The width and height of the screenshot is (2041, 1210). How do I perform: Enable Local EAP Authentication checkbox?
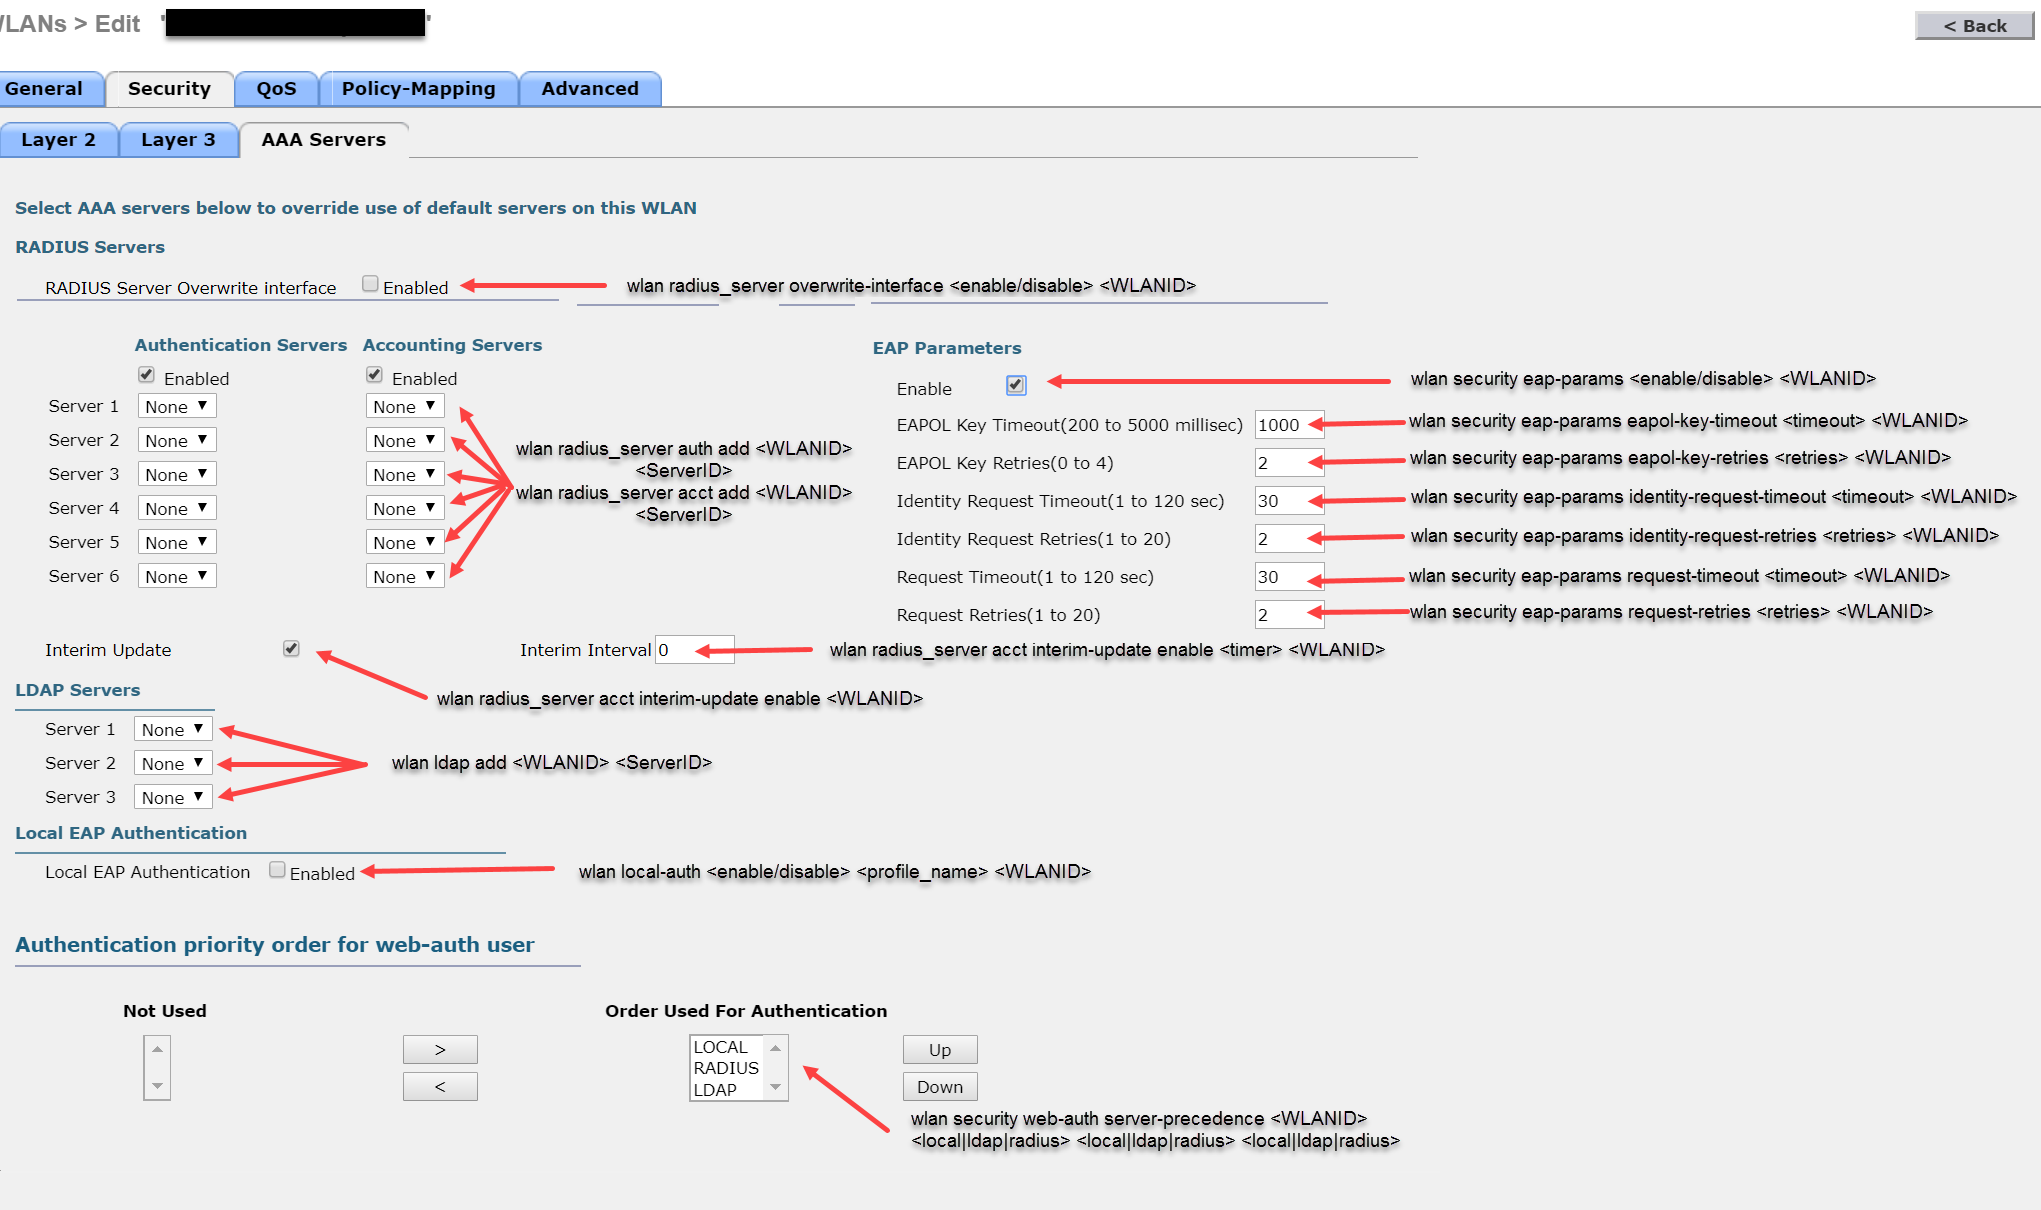coord(277,870)
